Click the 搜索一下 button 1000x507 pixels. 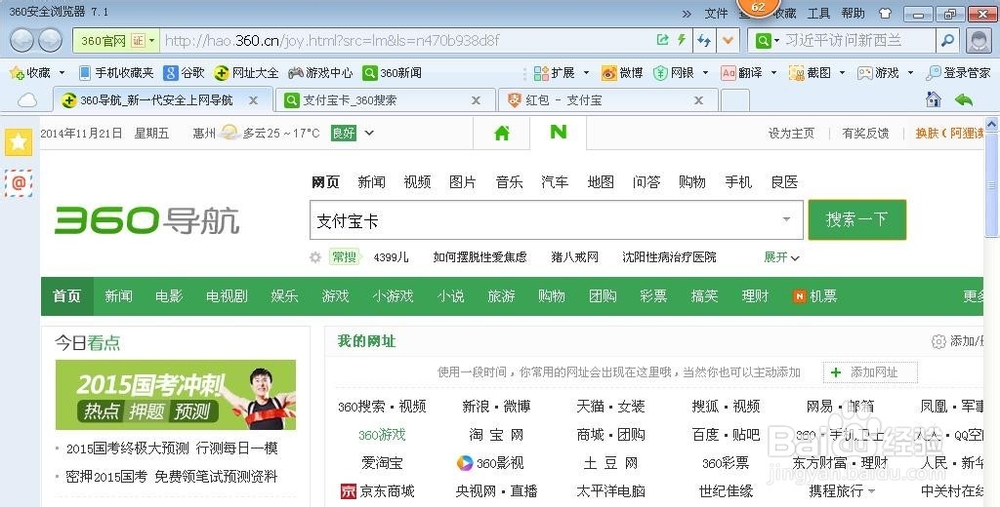(x=857, y=220)
